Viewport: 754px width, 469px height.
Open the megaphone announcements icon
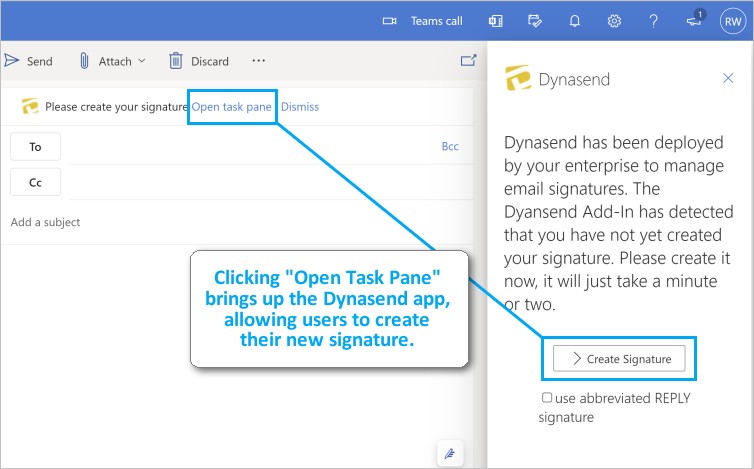[694, 20]
